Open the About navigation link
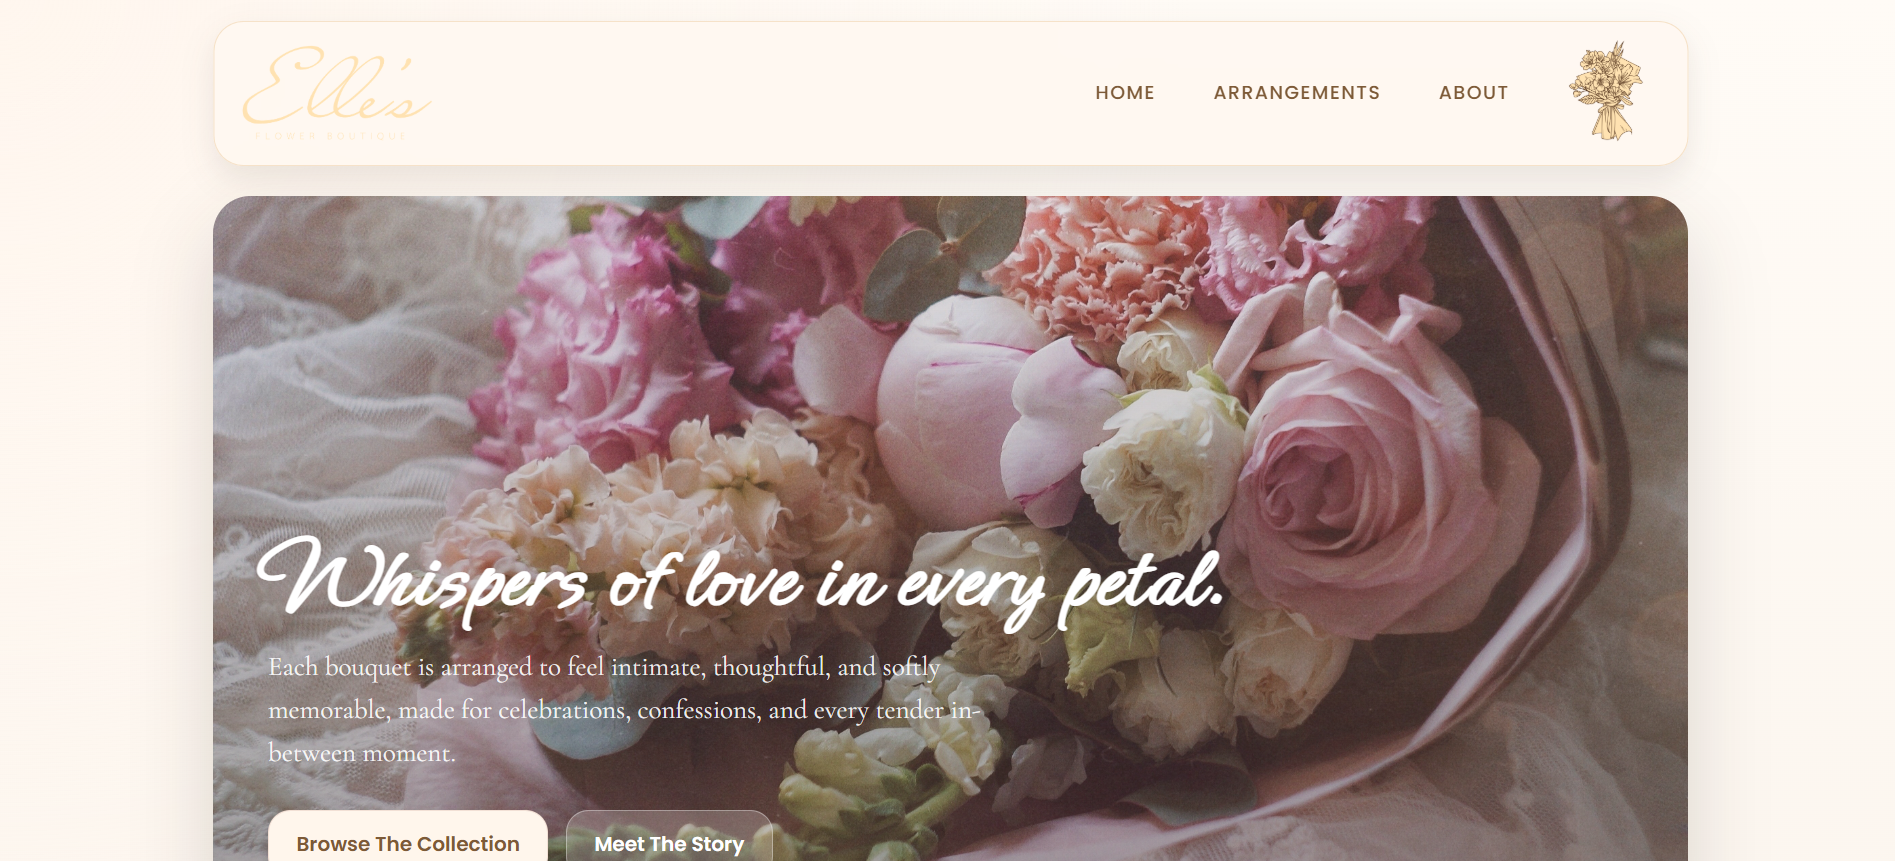This screenshot has width=1895, height=861. tap(1473, 93)
